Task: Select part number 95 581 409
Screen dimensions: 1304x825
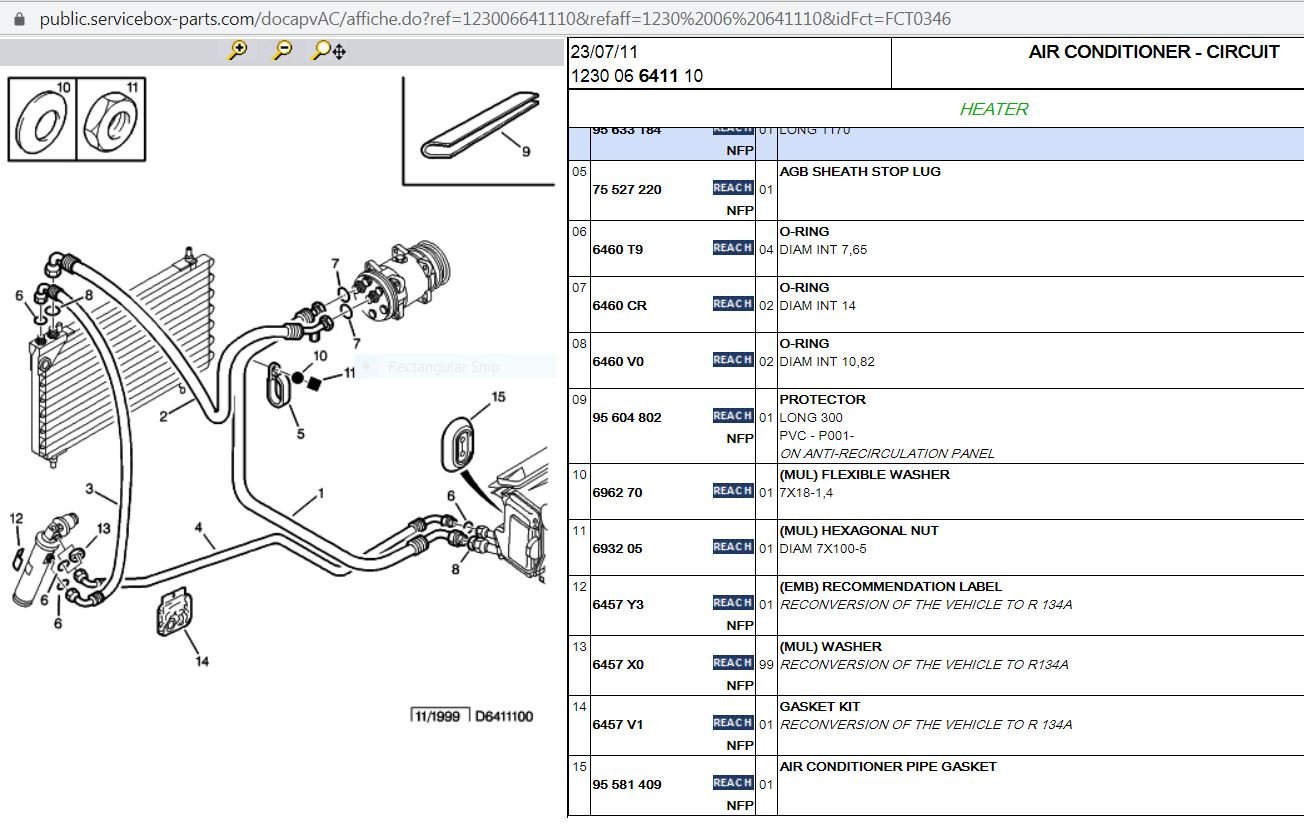Action: tap(627, 785)
